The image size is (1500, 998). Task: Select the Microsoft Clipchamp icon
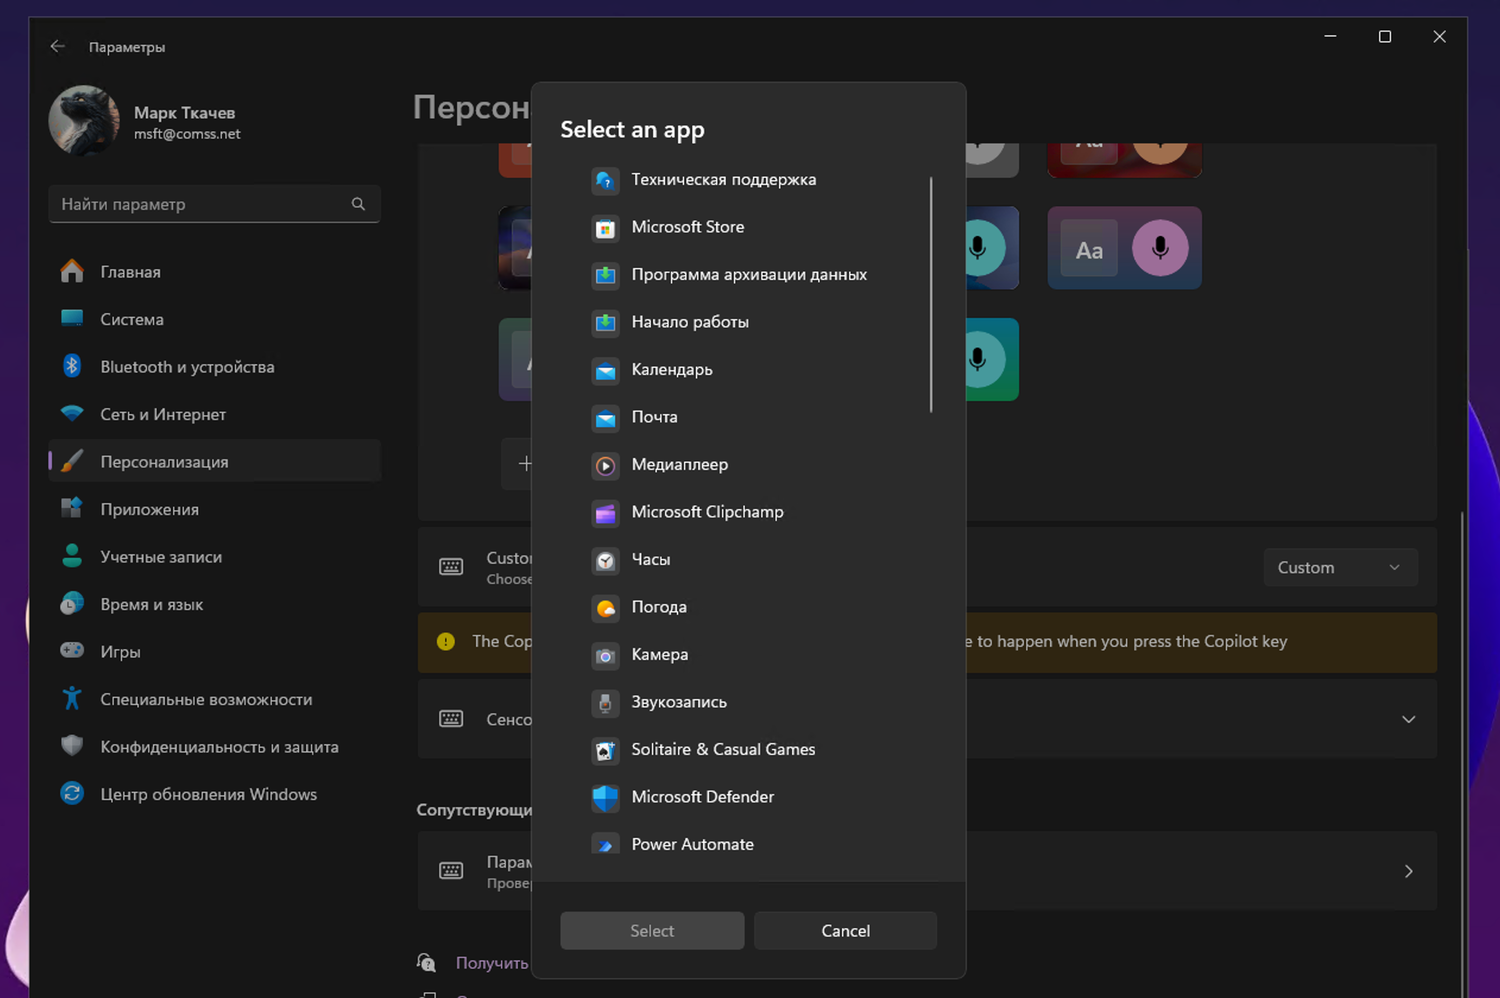[605, 513]
